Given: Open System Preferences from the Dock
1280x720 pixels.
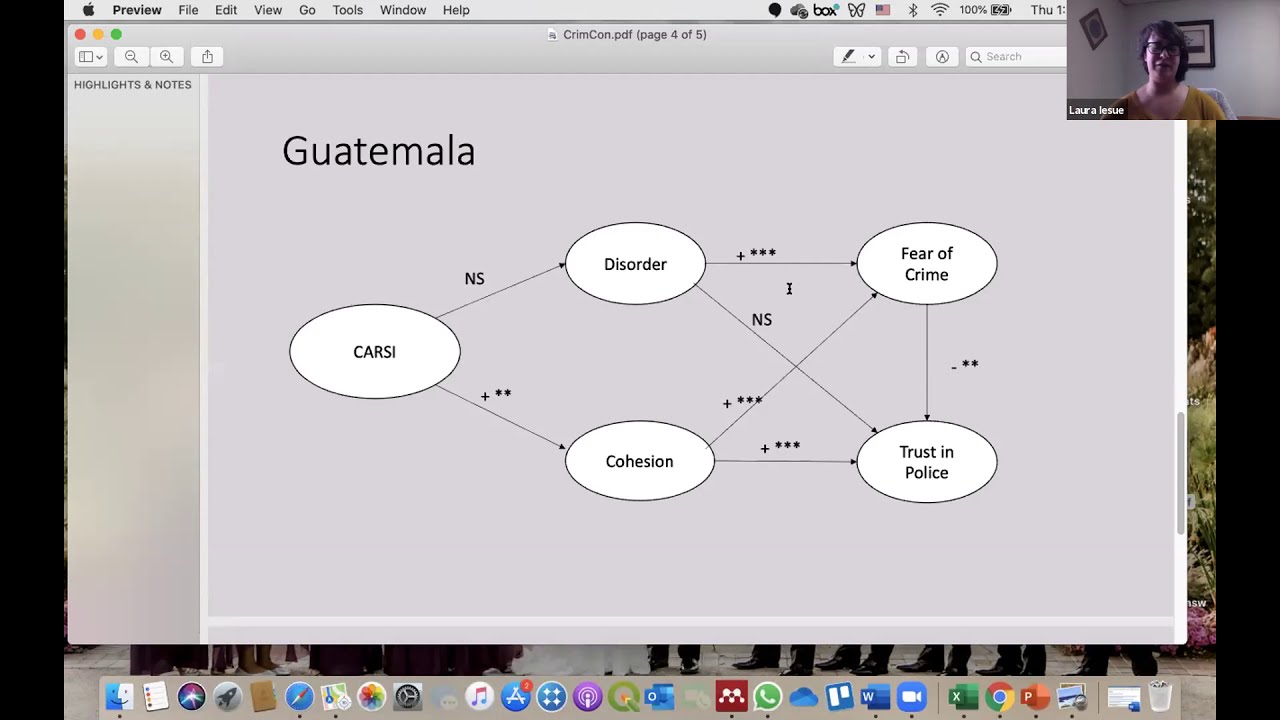Looking at the screenshot, I should (x=407, y=697).
